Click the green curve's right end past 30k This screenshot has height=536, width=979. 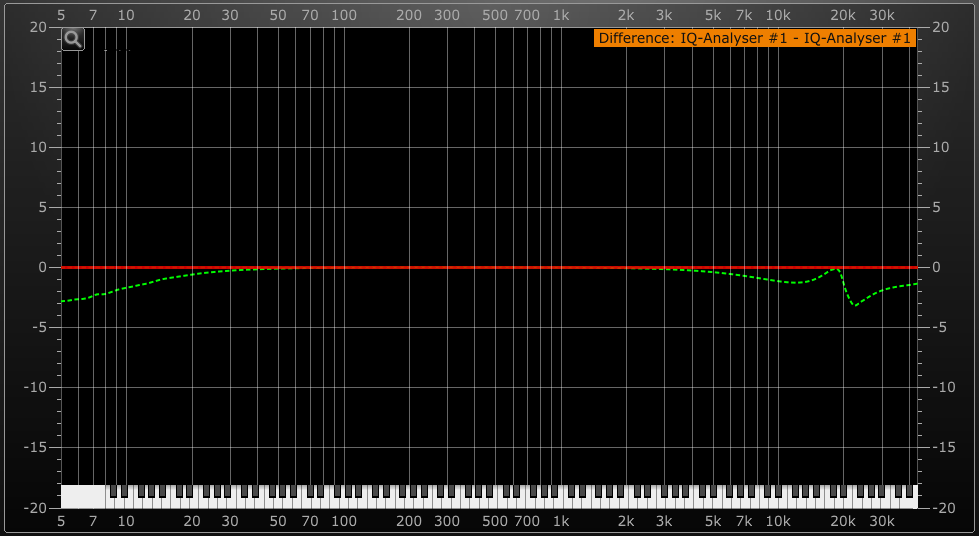pos(915,284)
